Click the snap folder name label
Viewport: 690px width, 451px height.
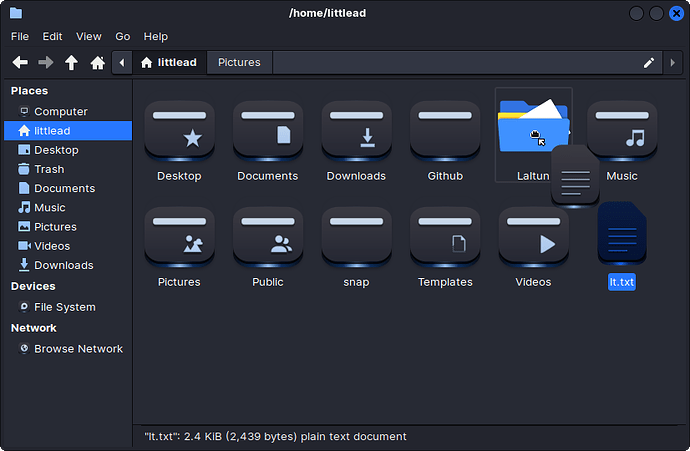[x=356, y=282]
